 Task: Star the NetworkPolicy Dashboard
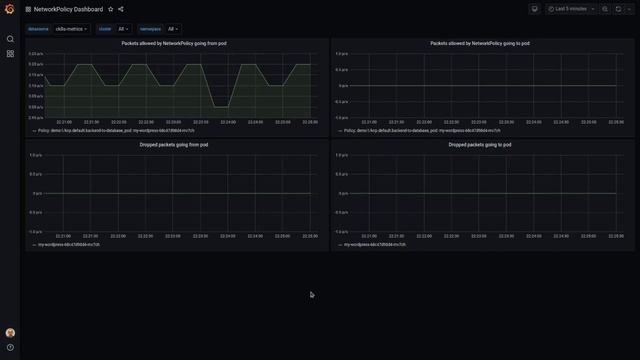111,9
